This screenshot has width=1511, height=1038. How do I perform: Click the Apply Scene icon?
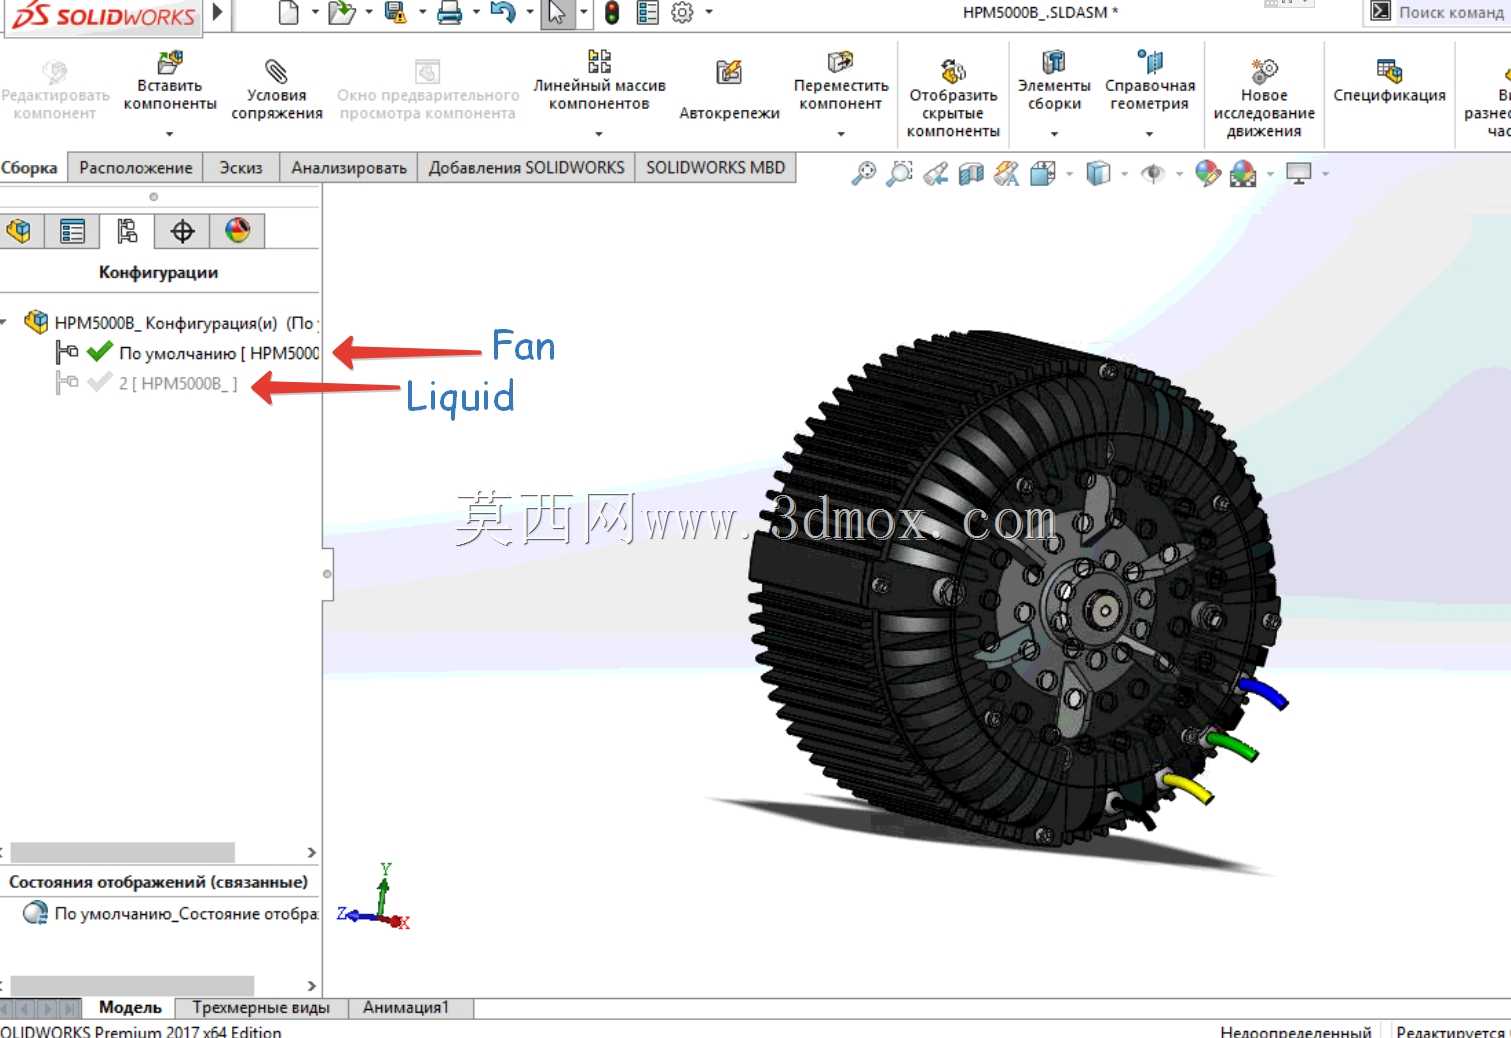(x=1243, y=174)
